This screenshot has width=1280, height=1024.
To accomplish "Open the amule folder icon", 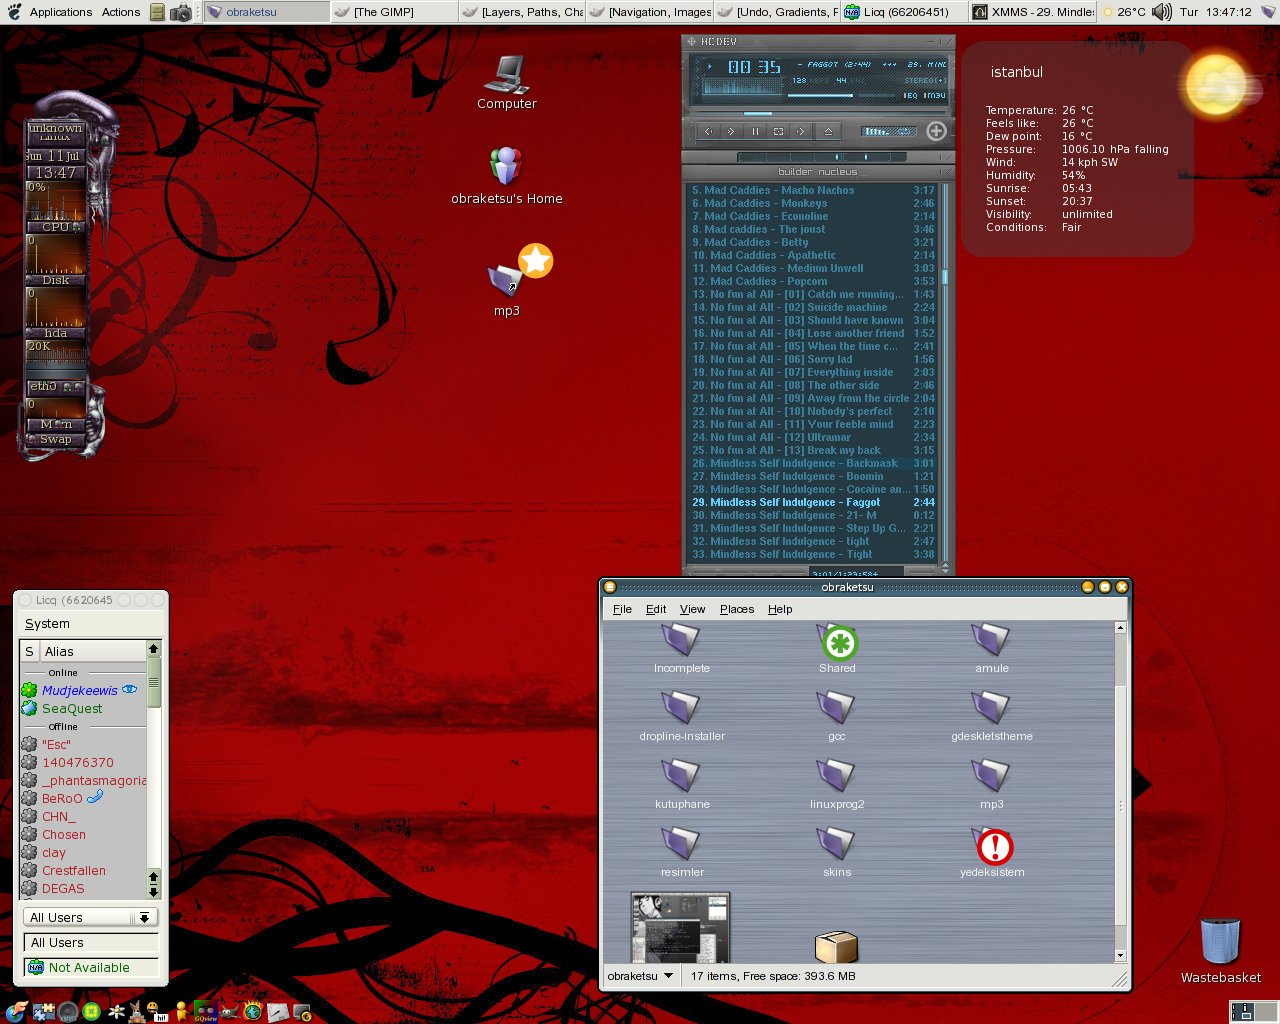I will click(992, 648).
